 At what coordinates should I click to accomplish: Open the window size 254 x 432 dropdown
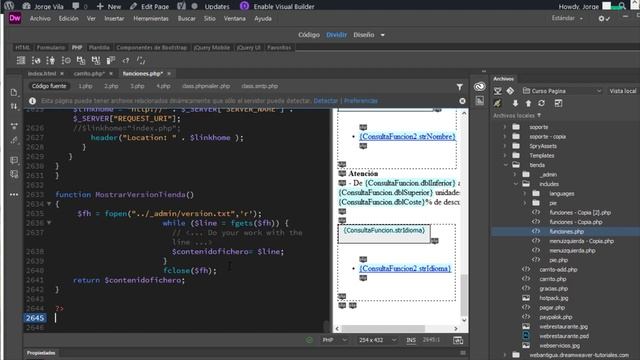click(377, 340)
